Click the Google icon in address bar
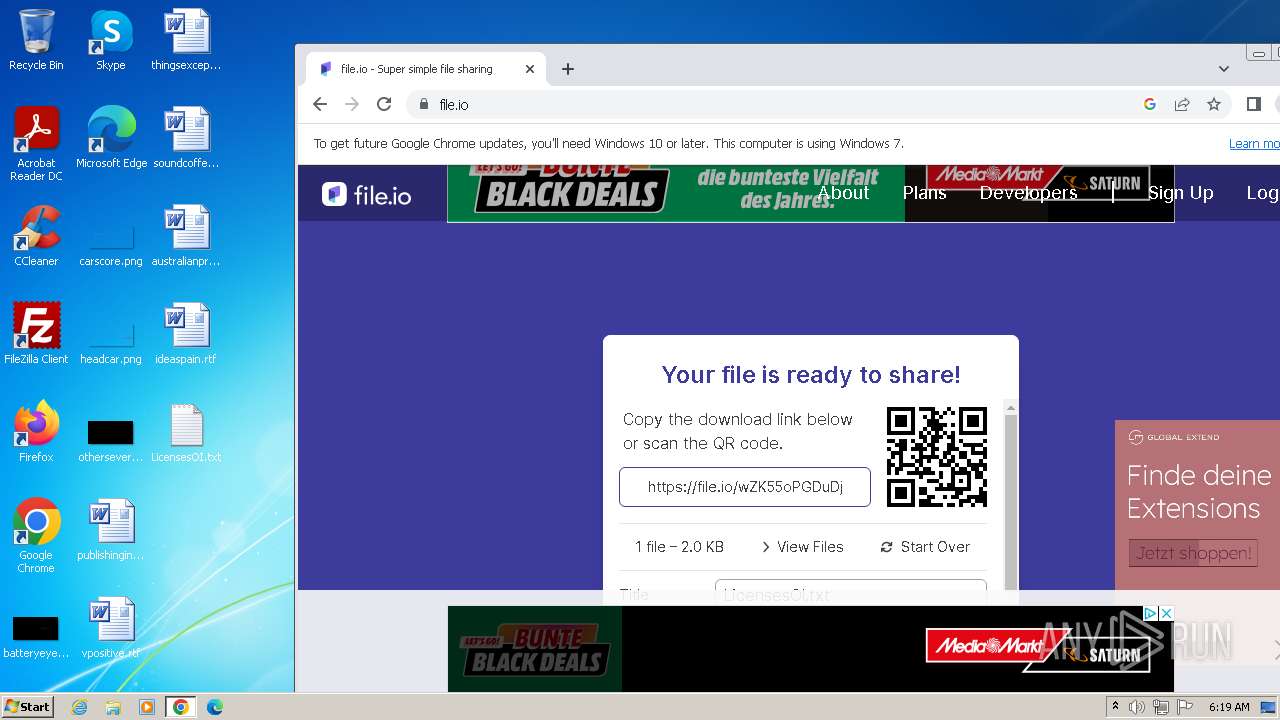Screen dimensions: 1280x720 click(x=1150, y=104)
